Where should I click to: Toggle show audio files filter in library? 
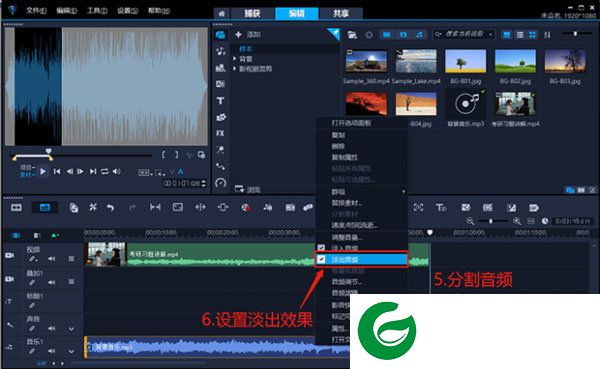(420, 35)
